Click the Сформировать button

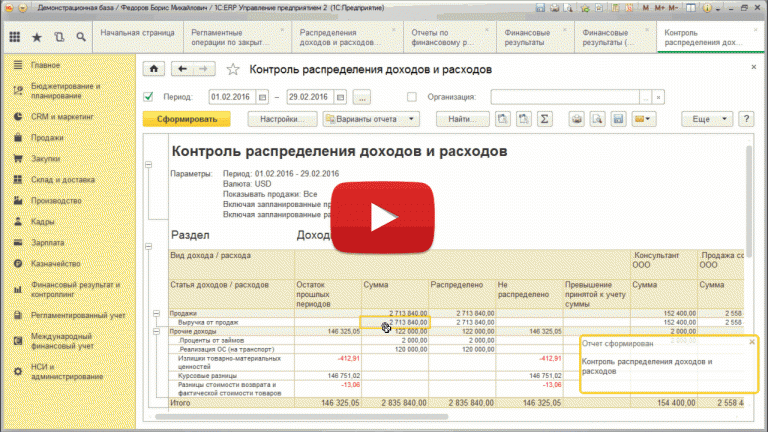coord(187,119)
